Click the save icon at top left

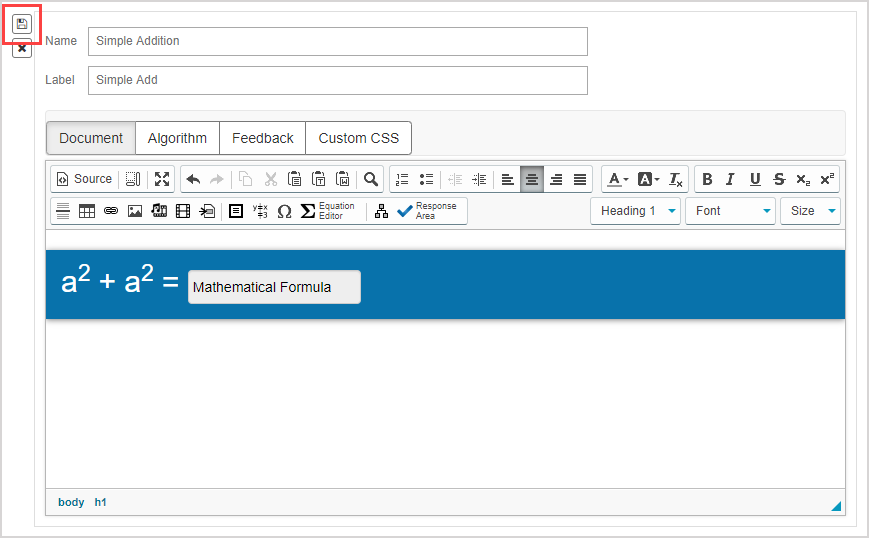pyautogui.click(x=22, y=23)
